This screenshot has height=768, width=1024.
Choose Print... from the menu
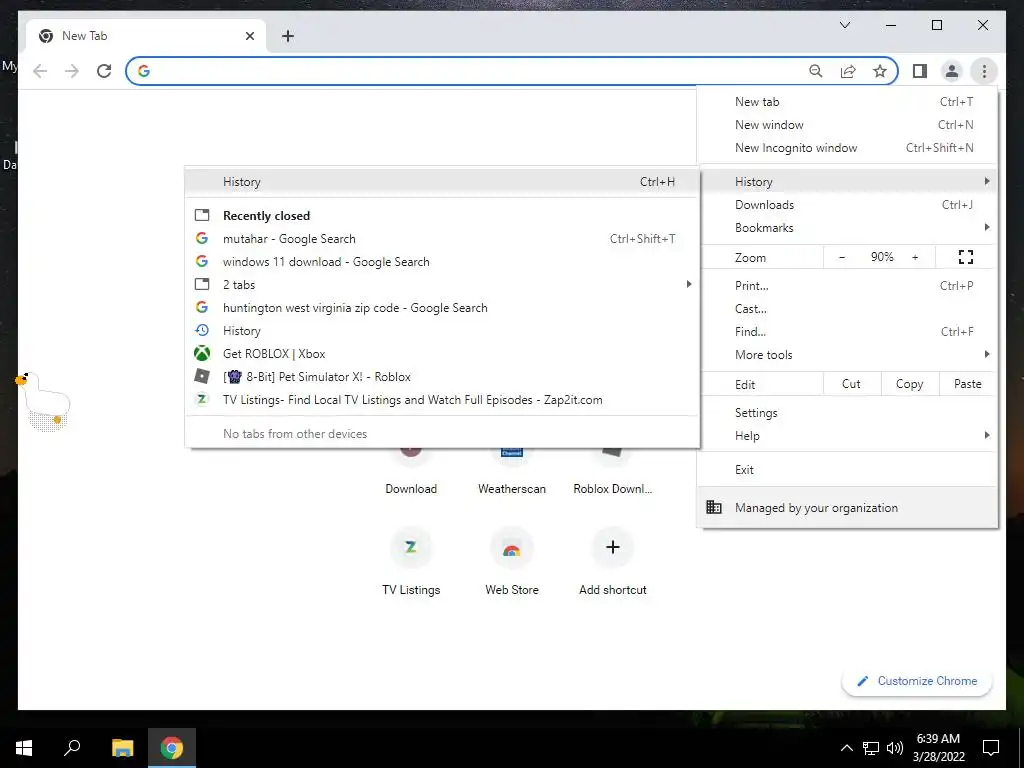(x=847, y=285)
